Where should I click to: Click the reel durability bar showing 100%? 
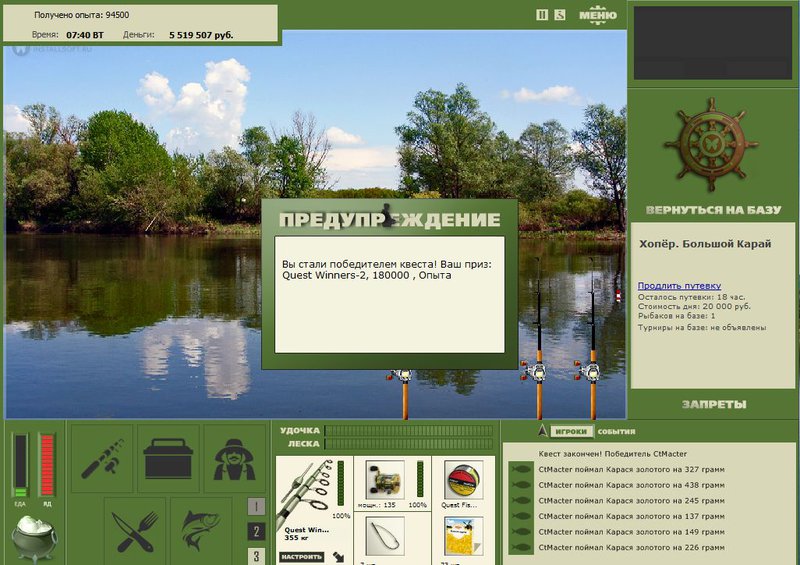pyautogui.click(x=420, y=479)
